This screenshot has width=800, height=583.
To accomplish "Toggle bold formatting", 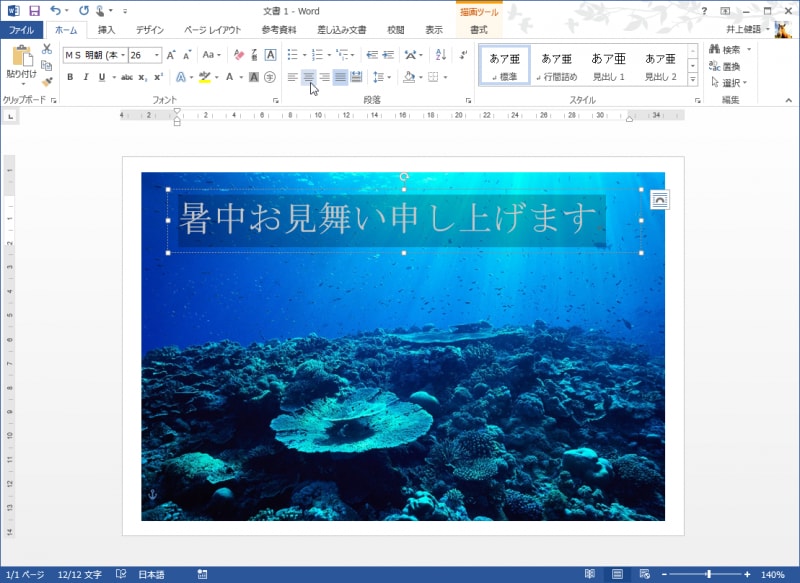I will click(x=70, y=77).
